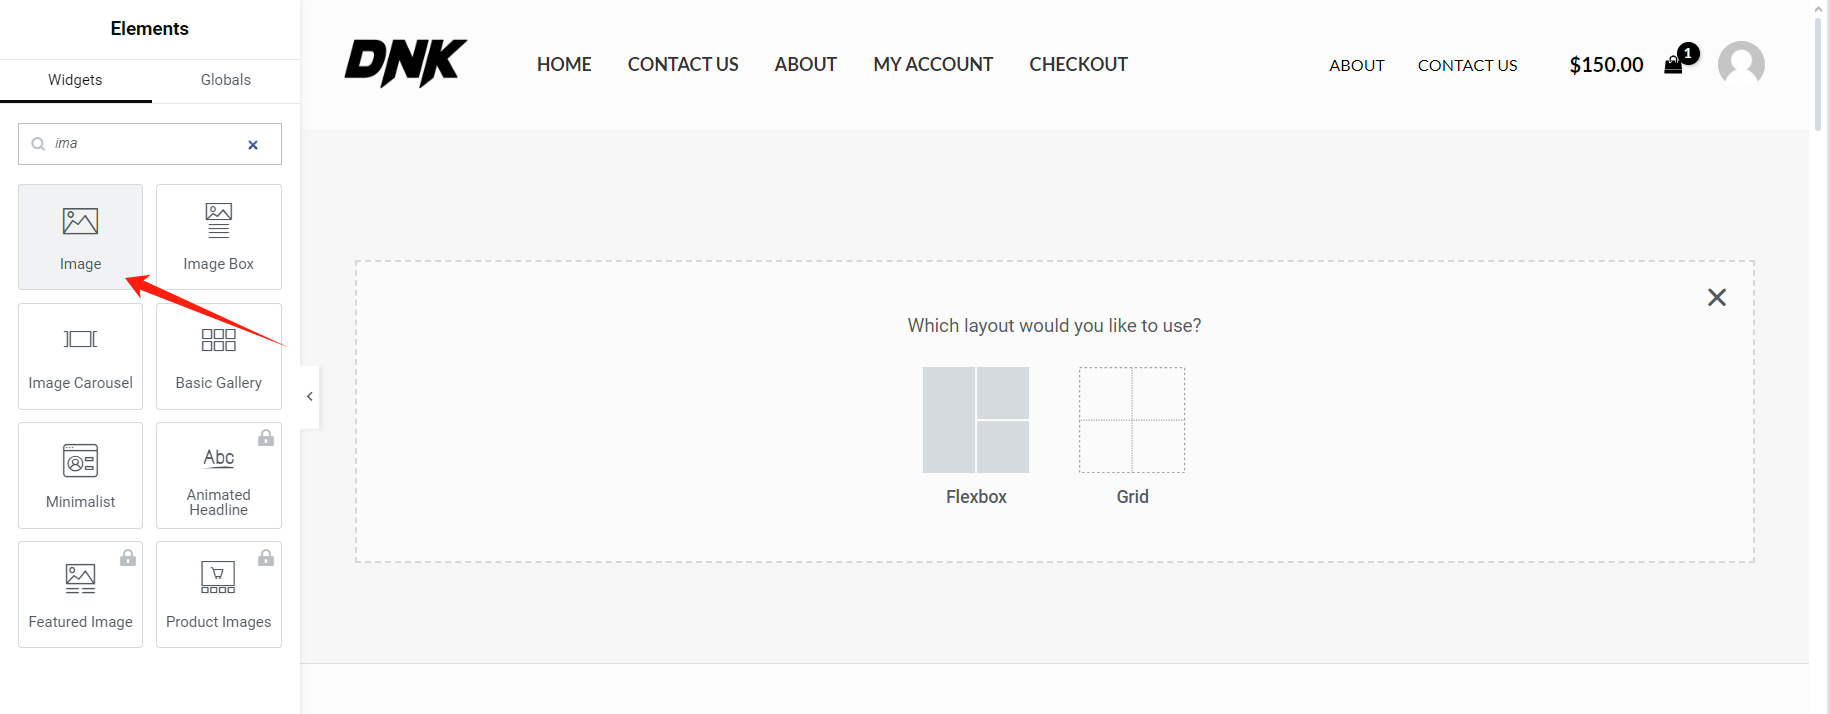This screenshot has width=1830, height=714.
Task: Switch to the Widgets tab
Action: coord(75,80)
